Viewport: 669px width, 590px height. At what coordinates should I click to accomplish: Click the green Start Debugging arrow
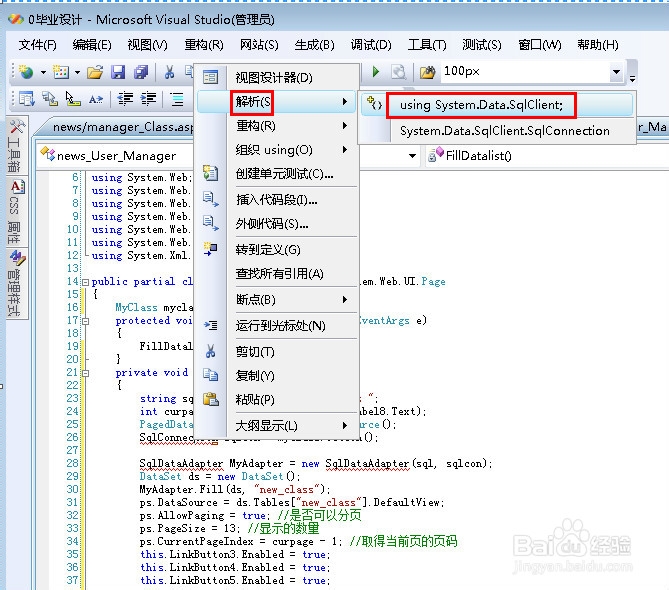(x=375, y=72)
